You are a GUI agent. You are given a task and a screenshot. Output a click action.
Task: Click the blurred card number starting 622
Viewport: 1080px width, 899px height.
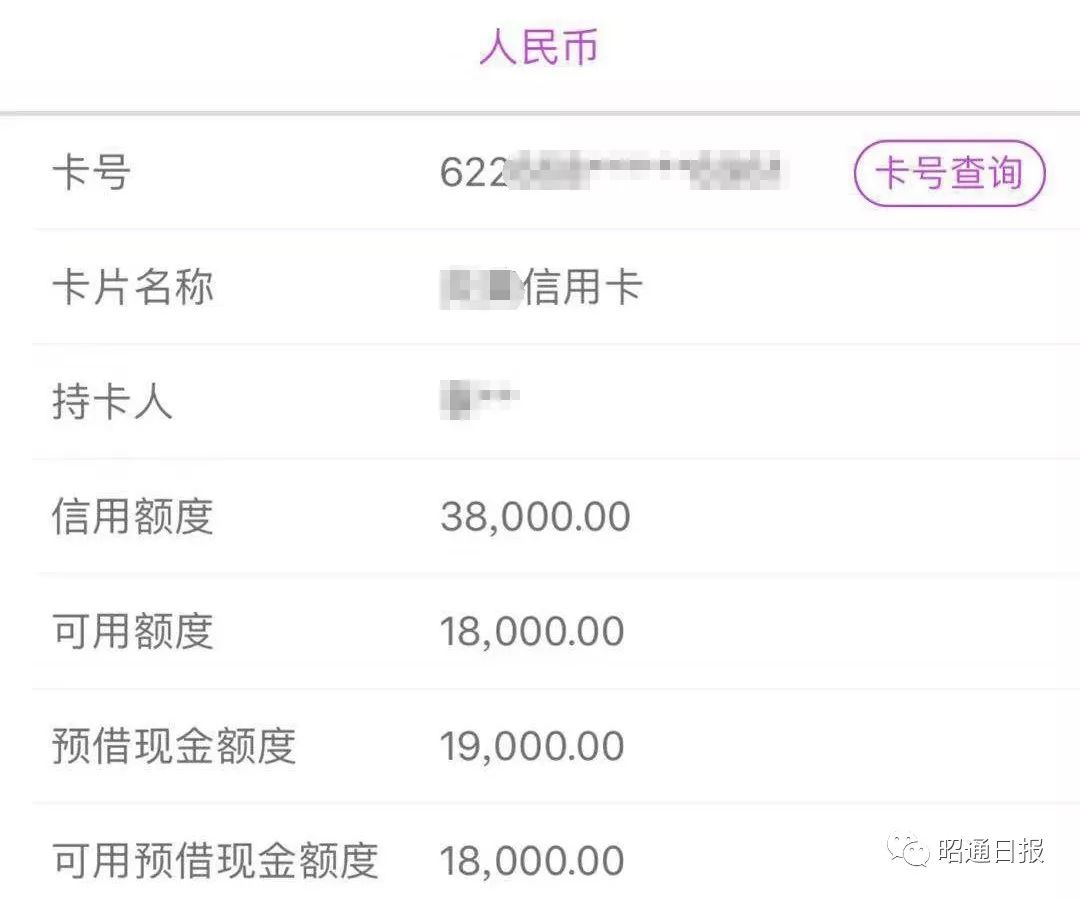point(611,172)
